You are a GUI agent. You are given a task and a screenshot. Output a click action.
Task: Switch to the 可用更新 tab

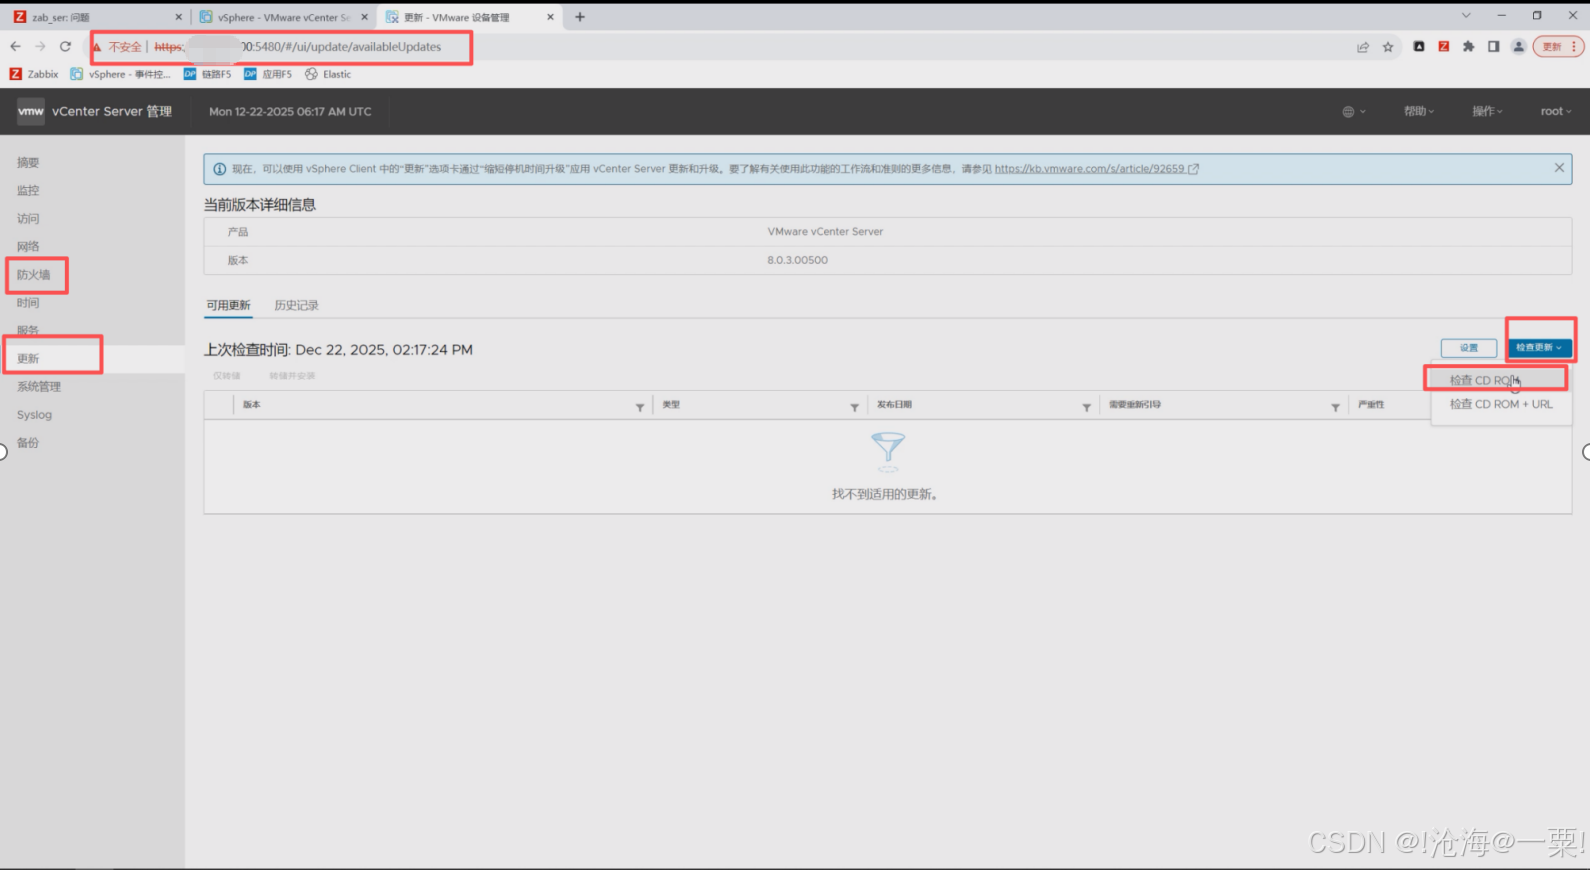228,305
